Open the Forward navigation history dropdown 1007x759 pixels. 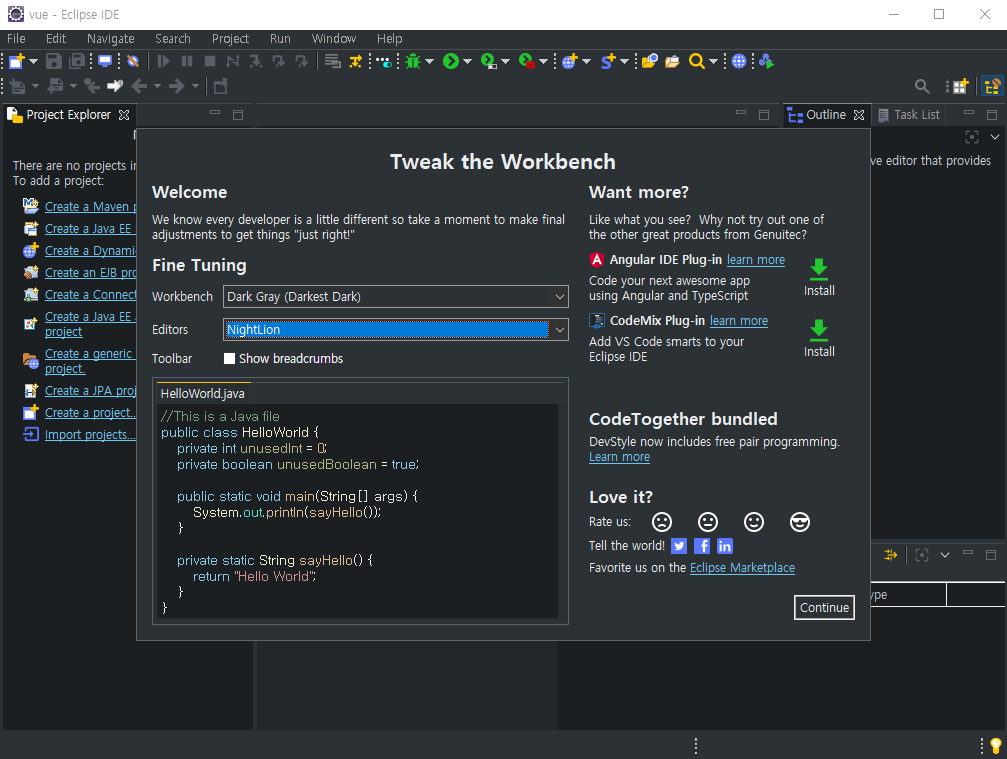195,86
